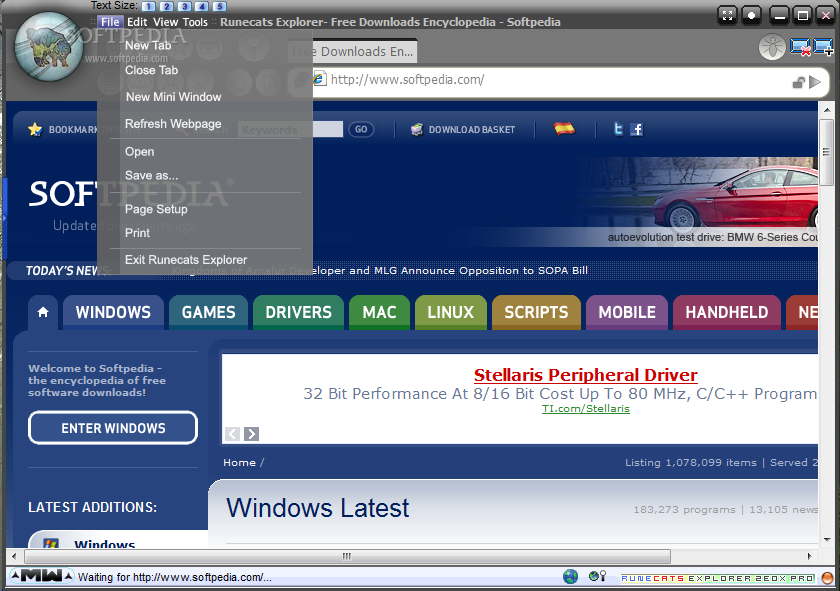Choose Close Tab from File menu
This screenshot has width=840, height=591.
click(x=152, y=70)
